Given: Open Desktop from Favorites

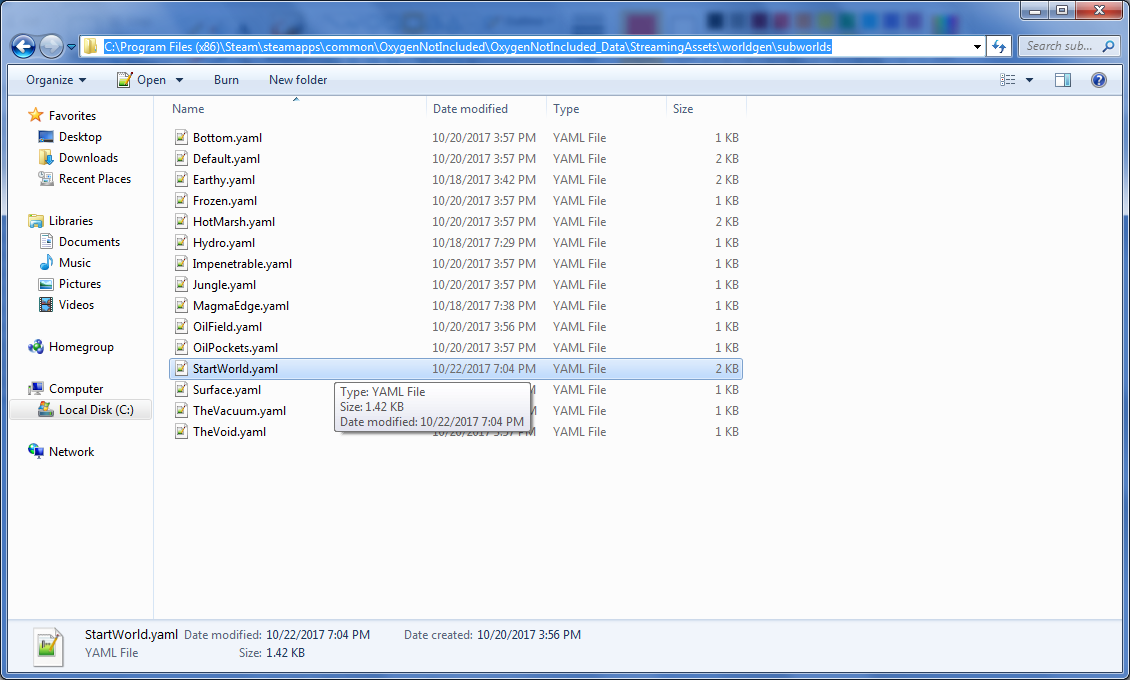Looking at the screenshot, I should click(x=80, y=137).
